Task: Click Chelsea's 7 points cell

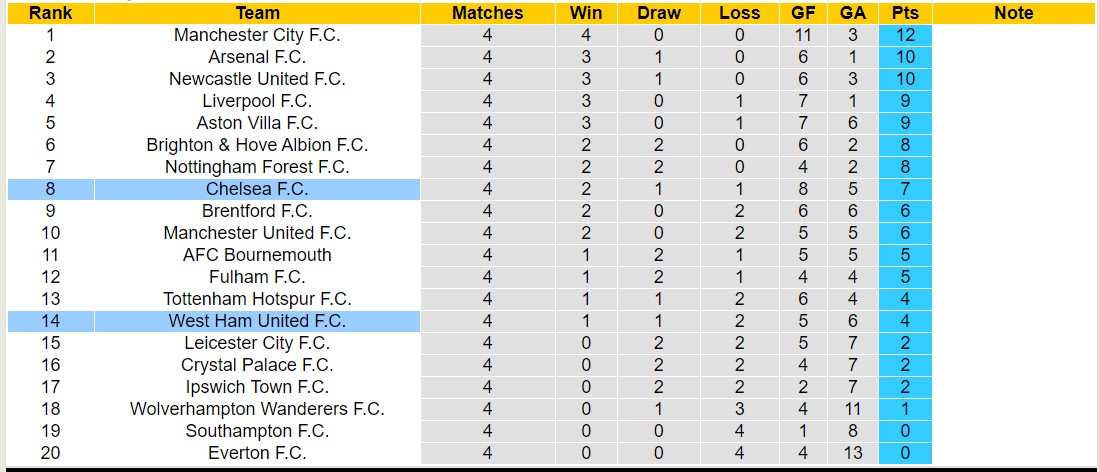Action: 906,189
